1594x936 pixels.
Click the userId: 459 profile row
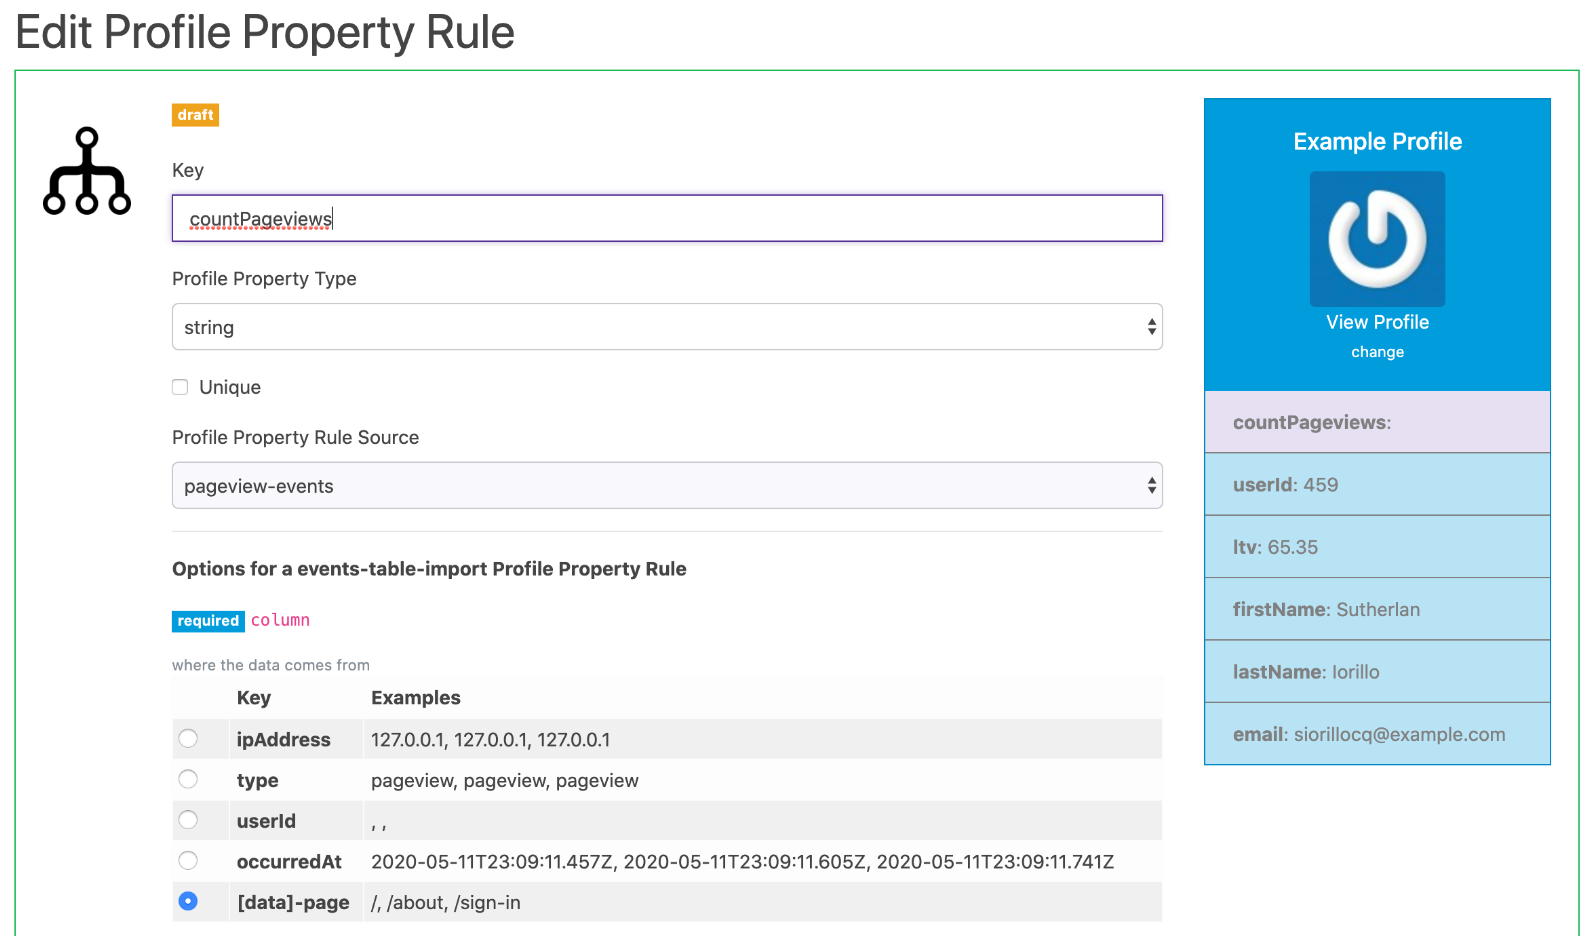pos(1377,485)
